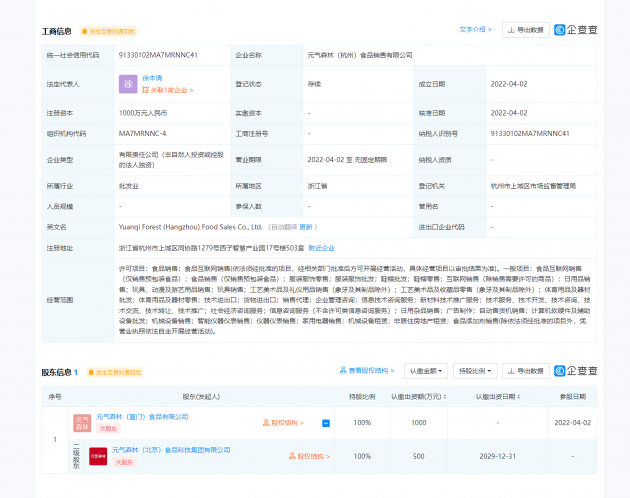Click 营业期限 value 2022-04-02 至 无固定期限

[347, 160]
